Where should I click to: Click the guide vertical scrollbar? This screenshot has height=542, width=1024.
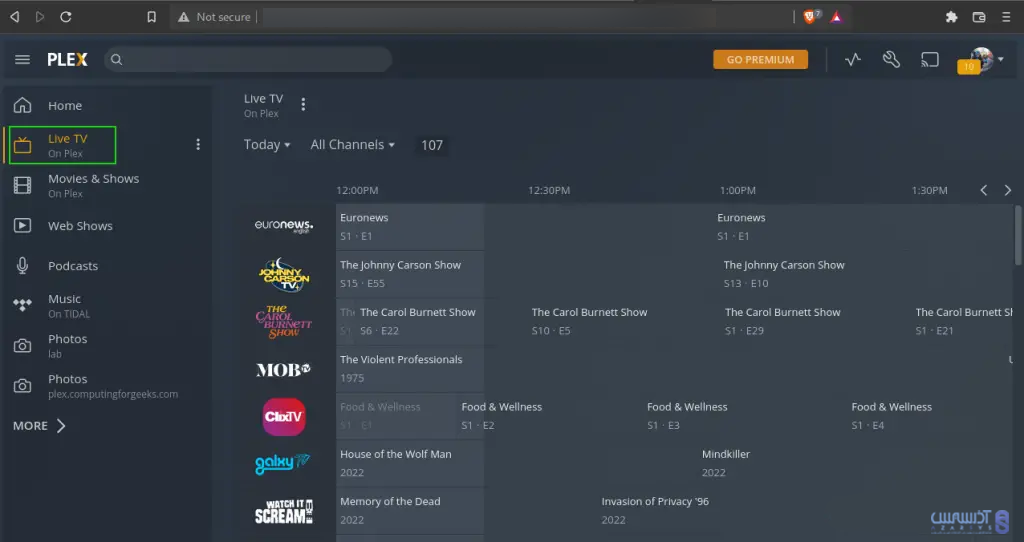[x=1018, y=235]
